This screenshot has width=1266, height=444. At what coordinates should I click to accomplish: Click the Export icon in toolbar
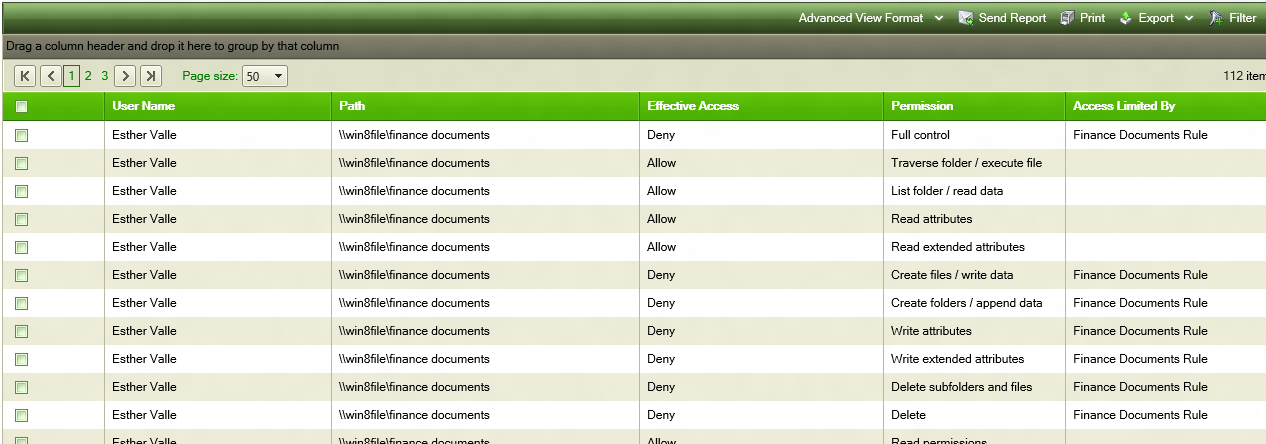click(x=1125, y=18)
